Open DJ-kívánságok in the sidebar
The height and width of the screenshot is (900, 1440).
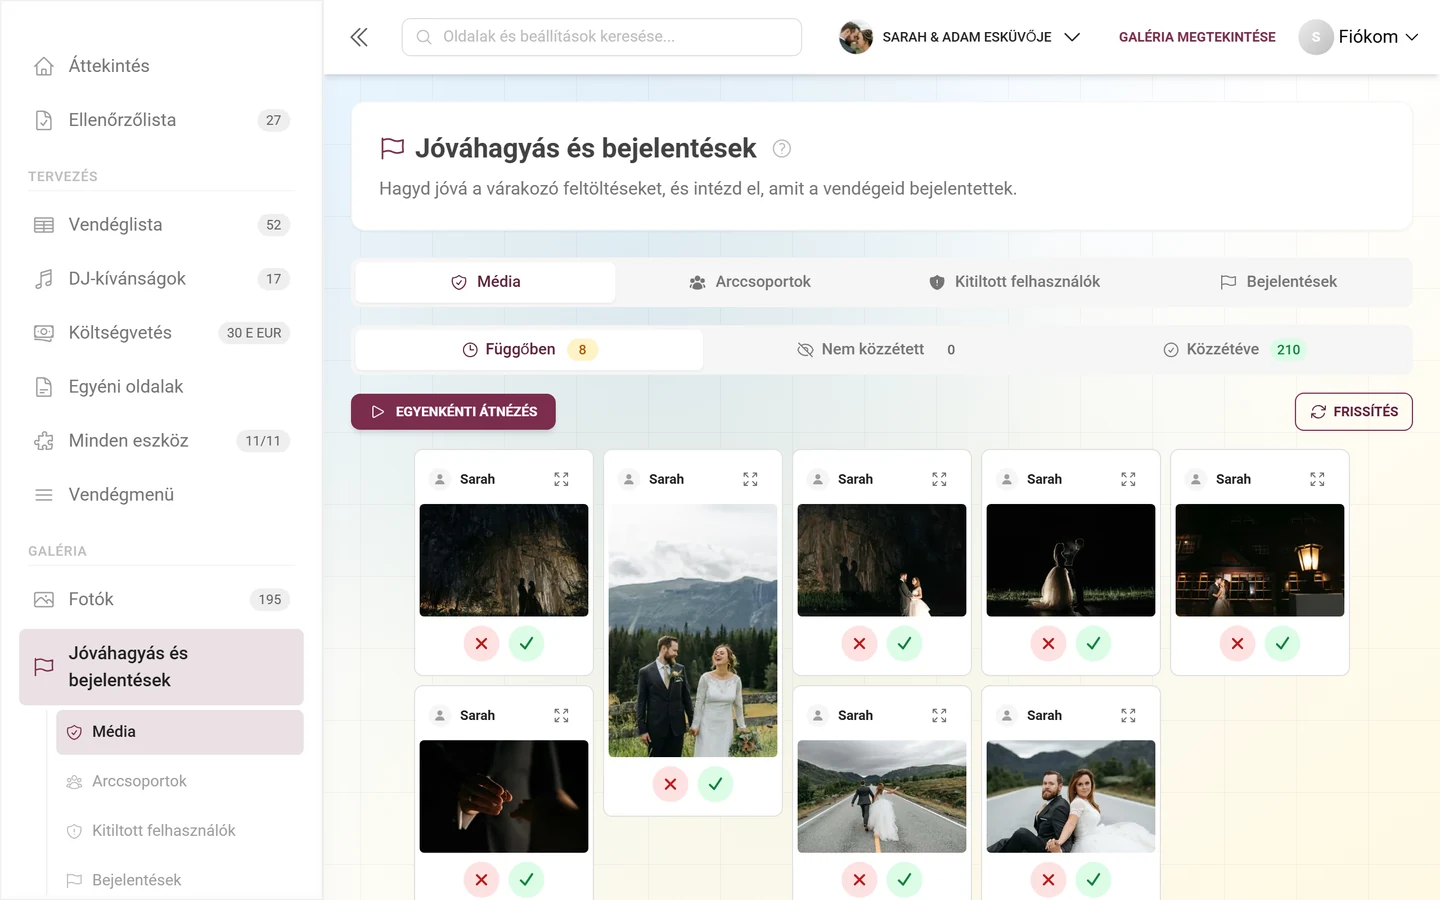[x=161, y=279]
